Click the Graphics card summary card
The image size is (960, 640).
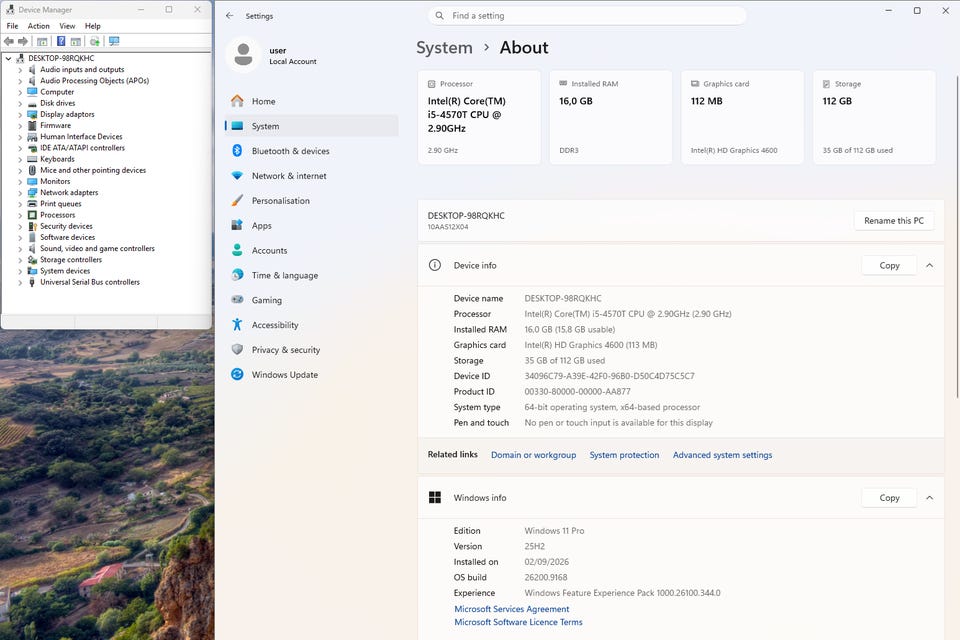tap(743, 117)
